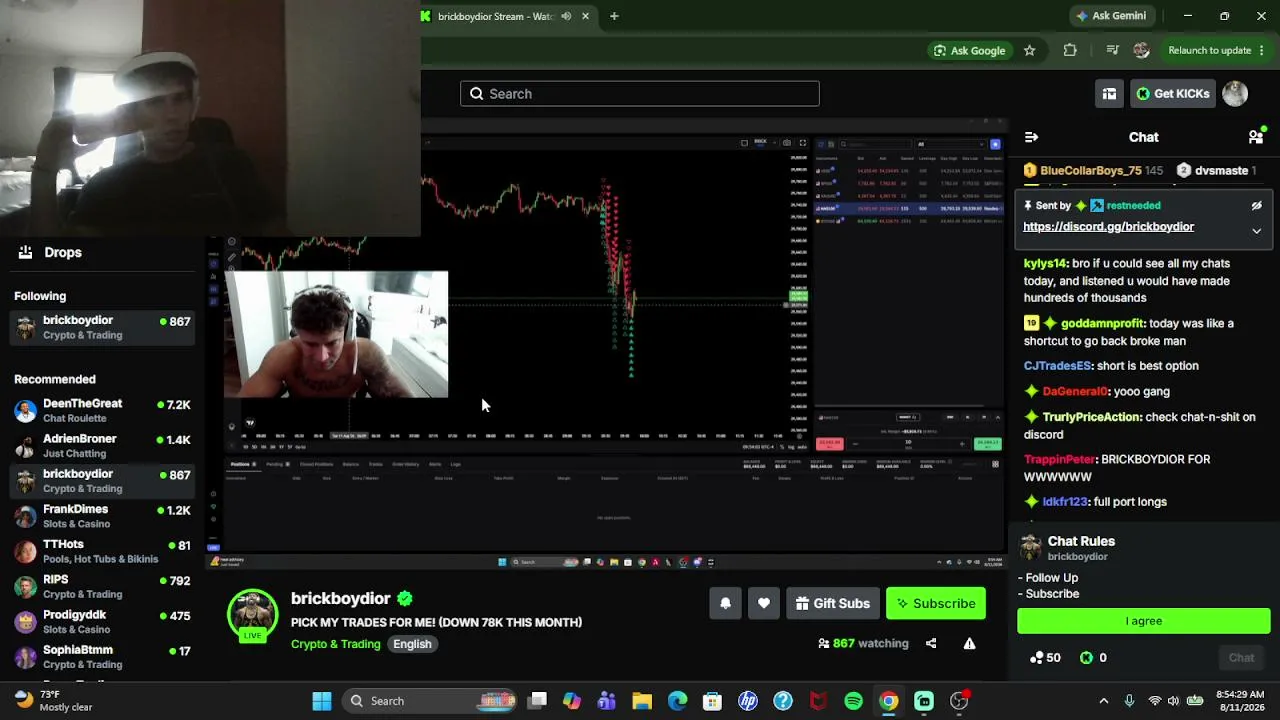
Task: Open AdrienBroner recommended channel
Action: point(102,446)
